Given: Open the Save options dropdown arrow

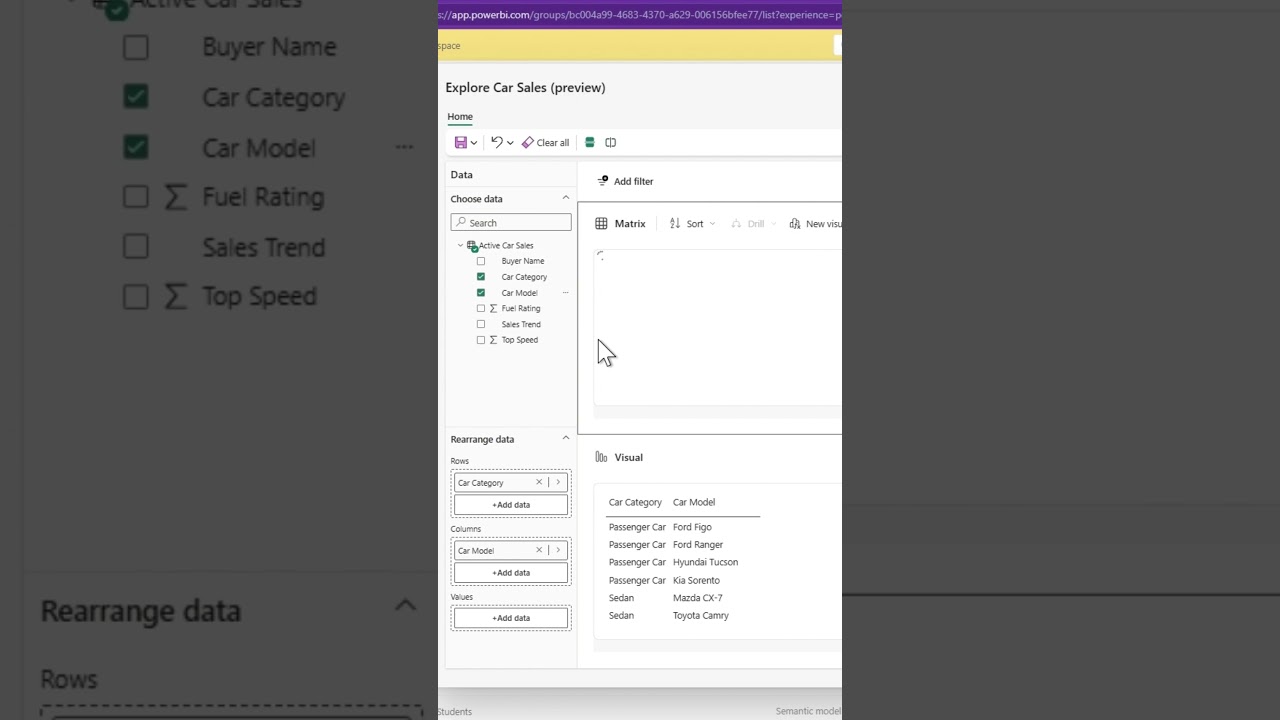Looking at the screenshot, I should 474,143.
